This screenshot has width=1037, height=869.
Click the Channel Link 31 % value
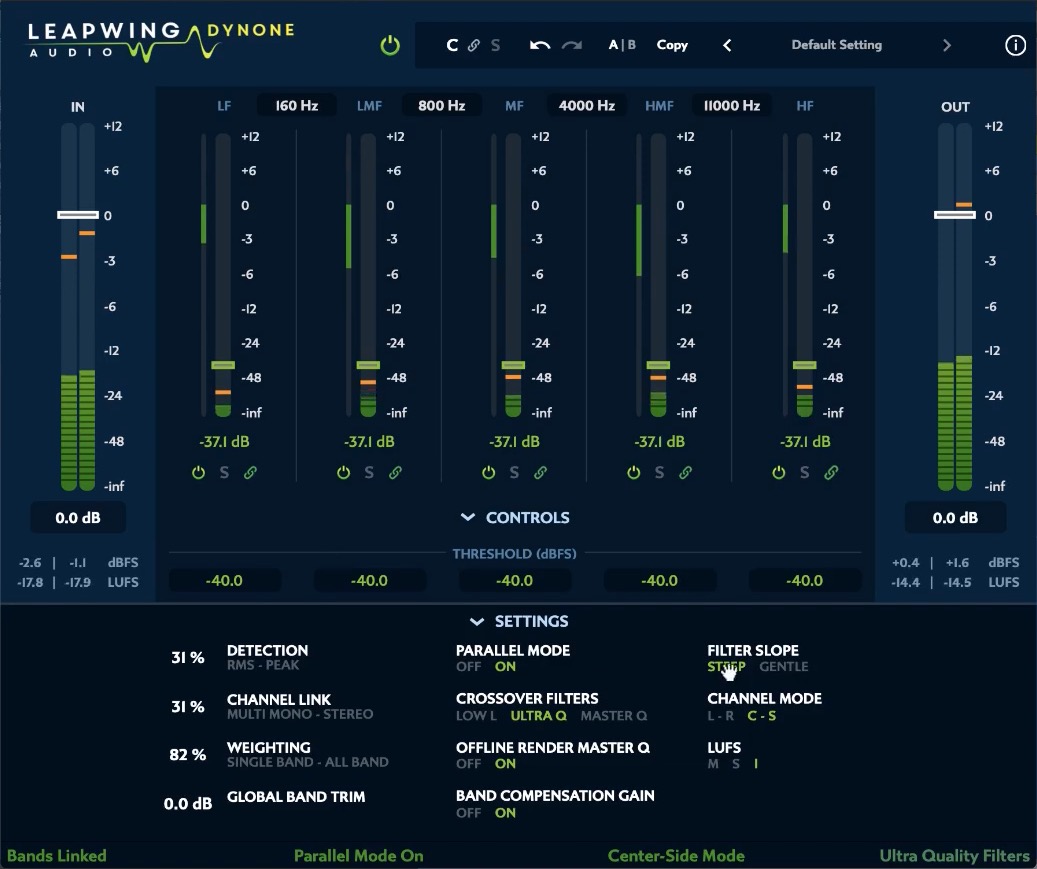[x=188, y=706]
